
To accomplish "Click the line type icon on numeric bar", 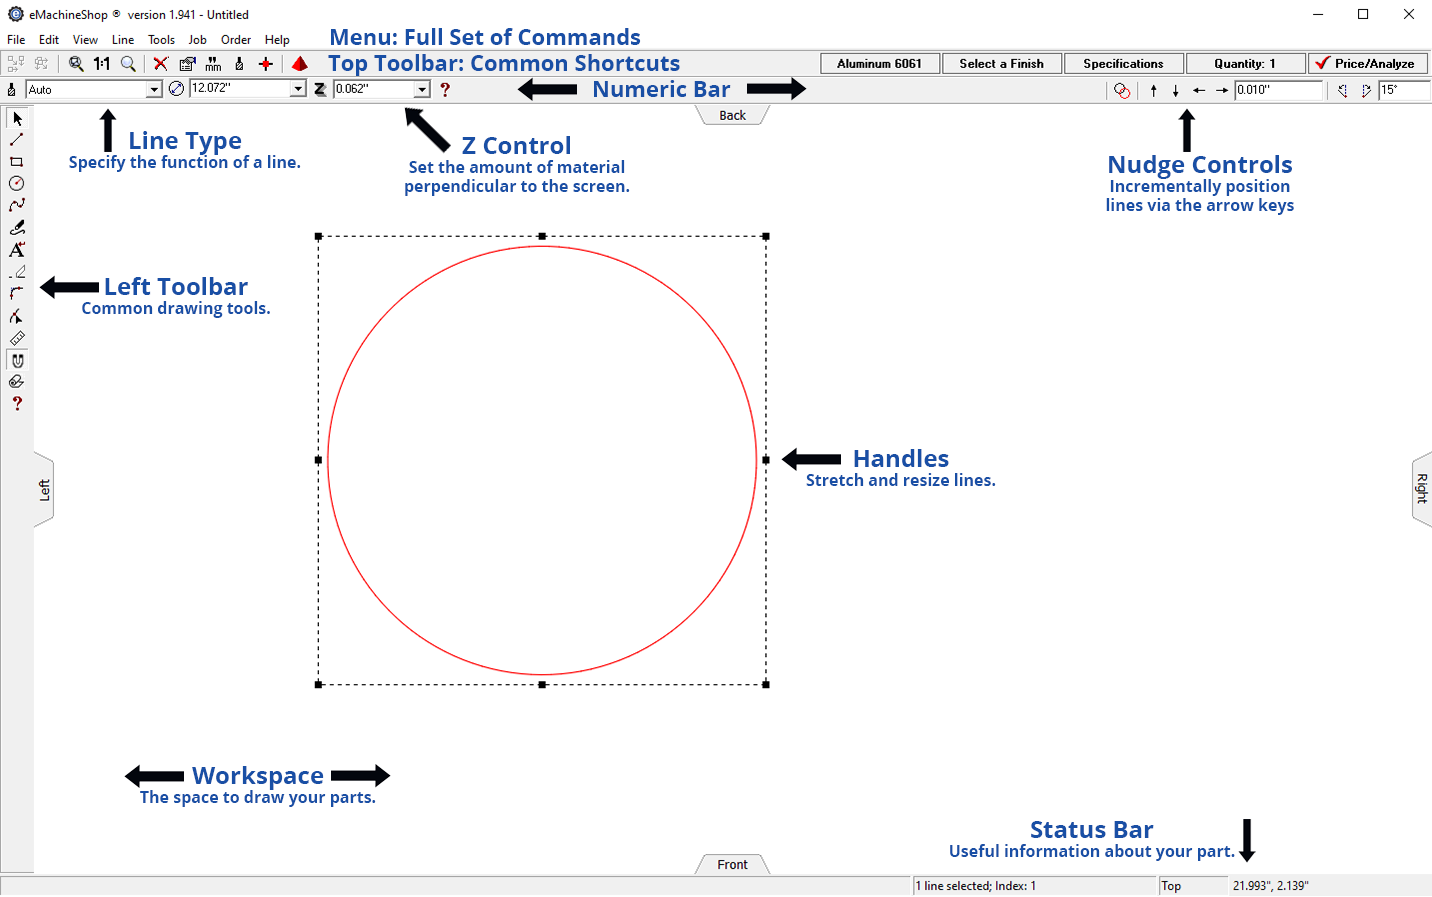I will [x=12, y=89].
